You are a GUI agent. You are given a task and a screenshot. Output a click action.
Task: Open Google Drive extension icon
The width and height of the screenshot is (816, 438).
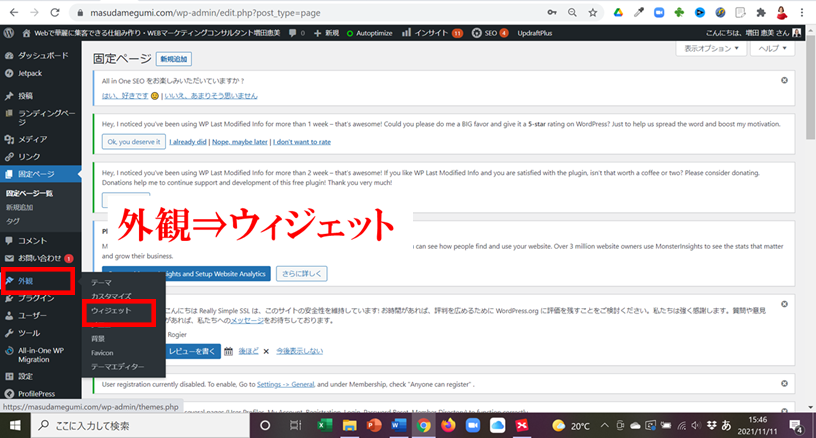(618, 12)
